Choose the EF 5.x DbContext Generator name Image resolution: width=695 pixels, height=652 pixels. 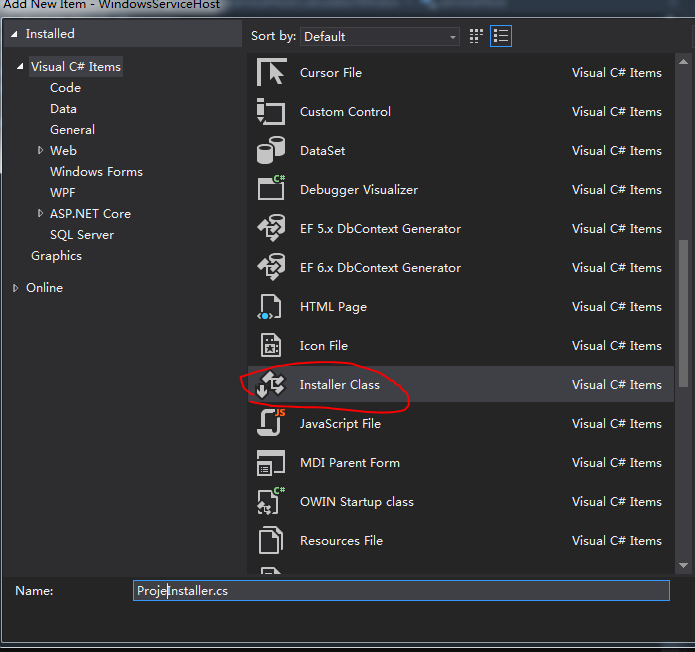pyautogui.click(x=380, y=229)
